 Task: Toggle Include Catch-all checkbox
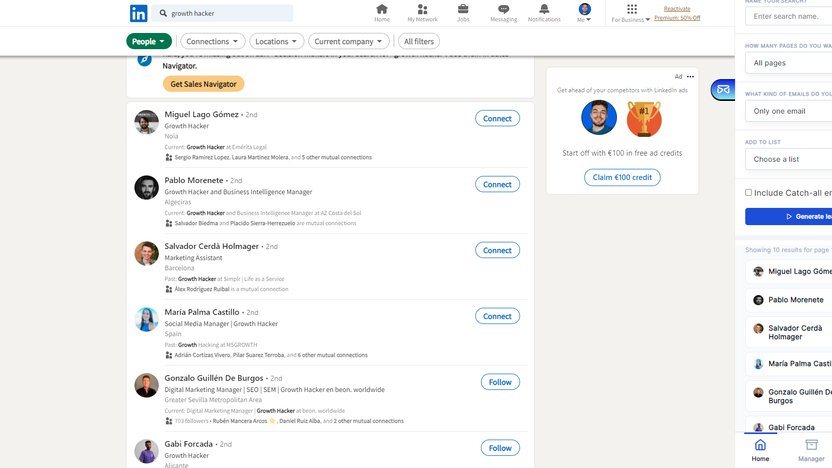click(748, 193)
